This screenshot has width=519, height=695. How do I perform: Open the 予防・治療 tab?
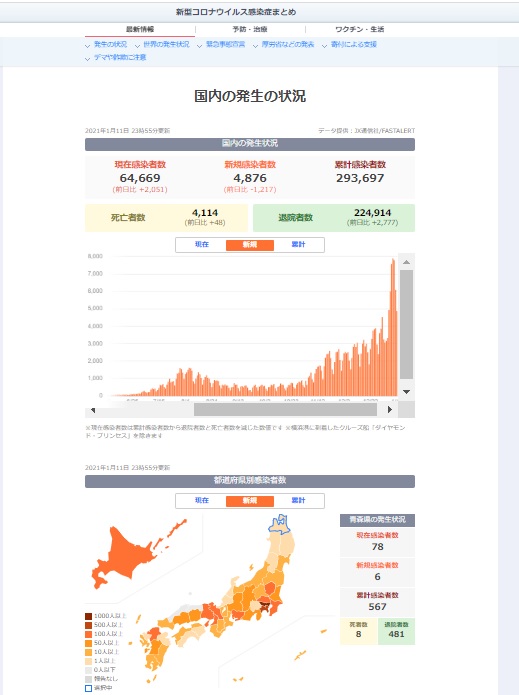click(x=250, y=29)
